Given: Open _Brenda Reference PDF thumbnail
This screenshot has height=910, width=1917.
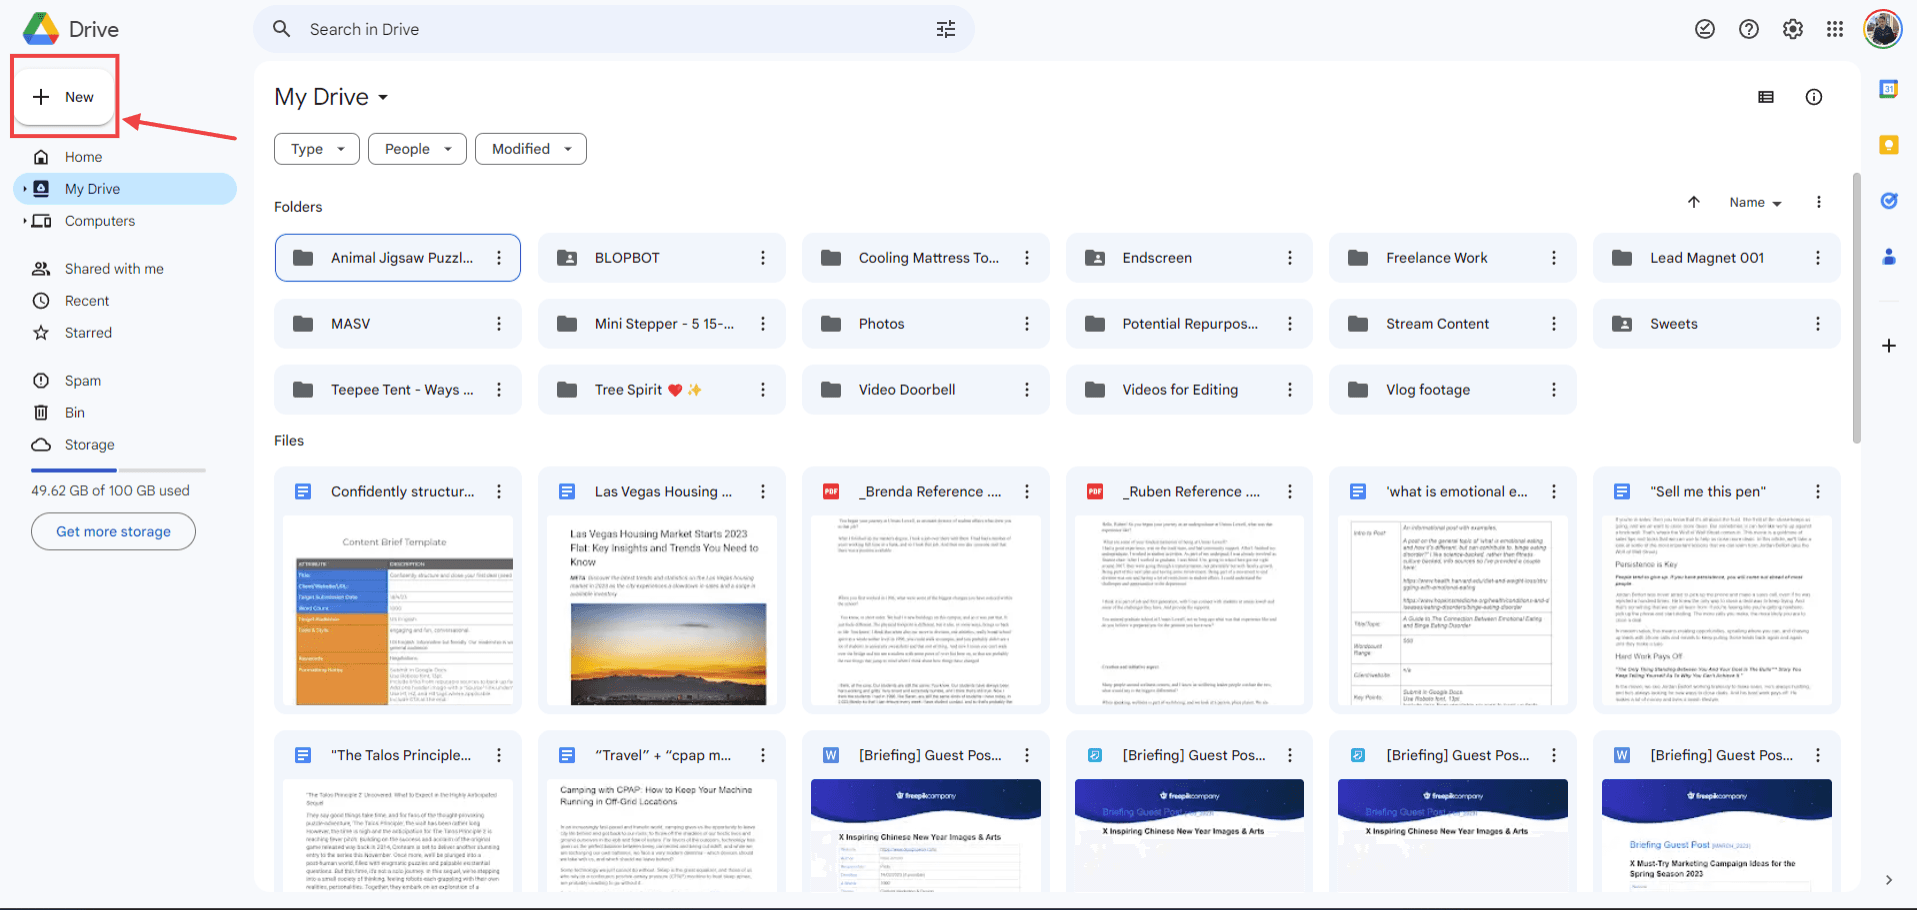Looking at the screenshot, I should pyautogui.click(x=925, y=610).
